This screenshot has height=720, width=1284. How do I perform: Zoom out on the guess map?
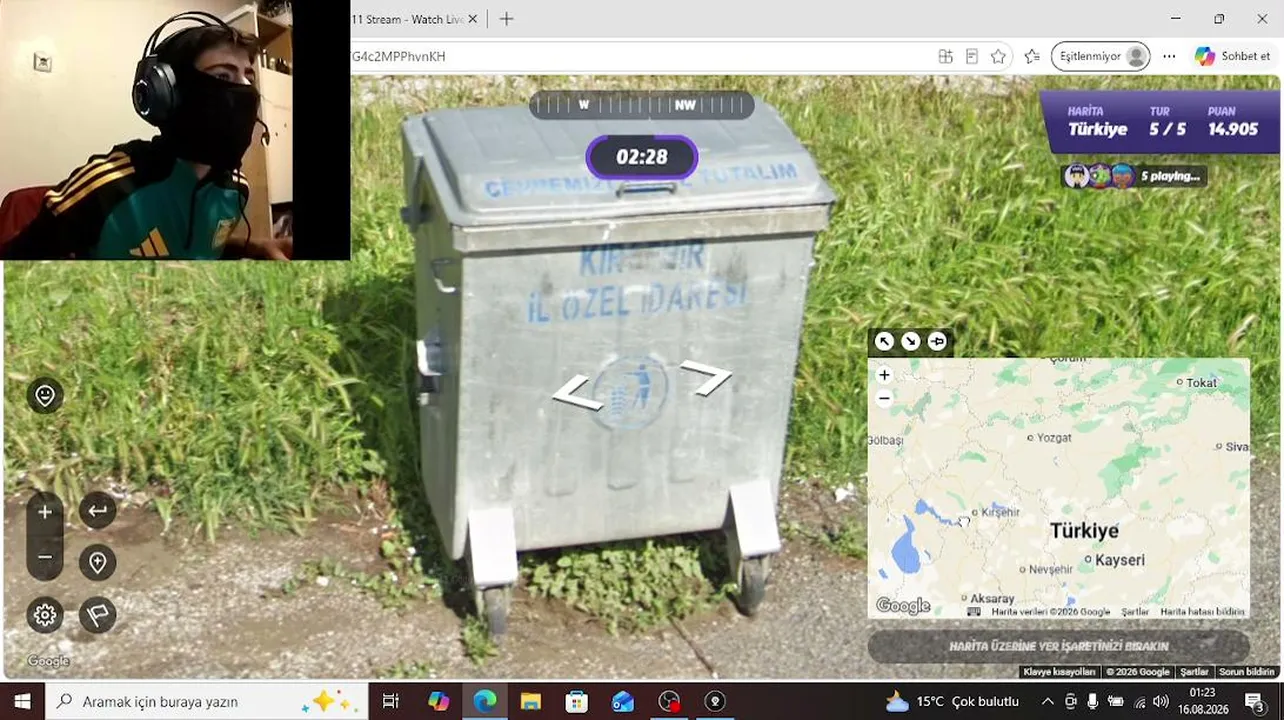(884, 398)
